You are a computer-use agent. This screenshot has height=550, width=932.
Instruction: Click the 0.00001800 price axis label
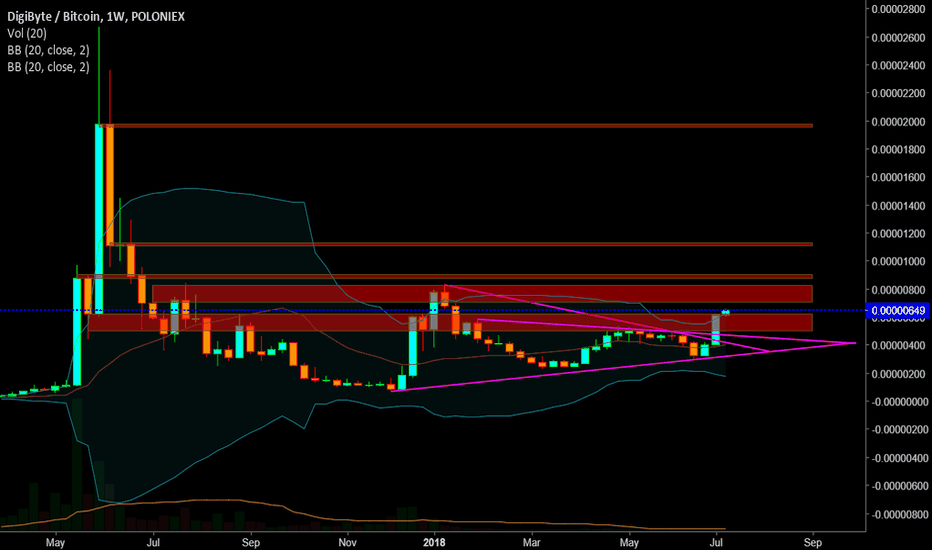pyautogui.click(x=898, y=149)
